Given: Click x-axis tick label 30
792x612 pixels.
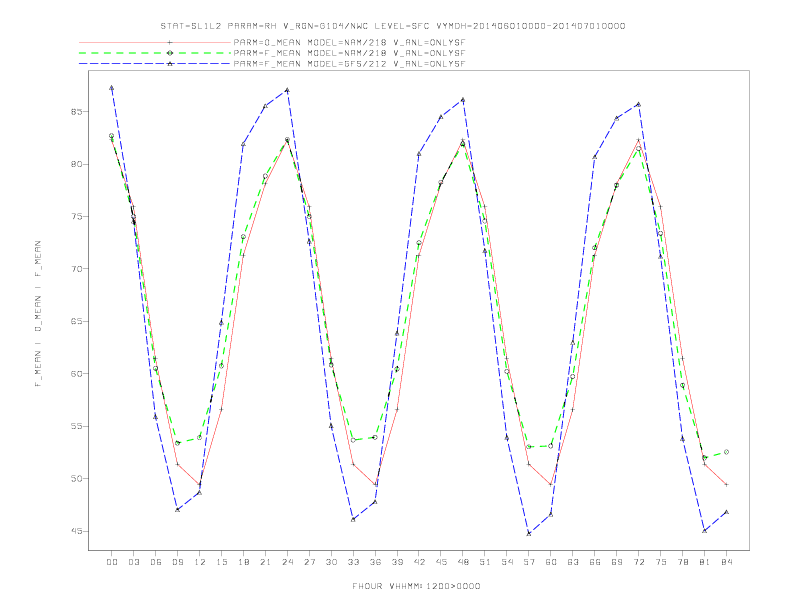Looking at the screenshot, I should 331,562.
